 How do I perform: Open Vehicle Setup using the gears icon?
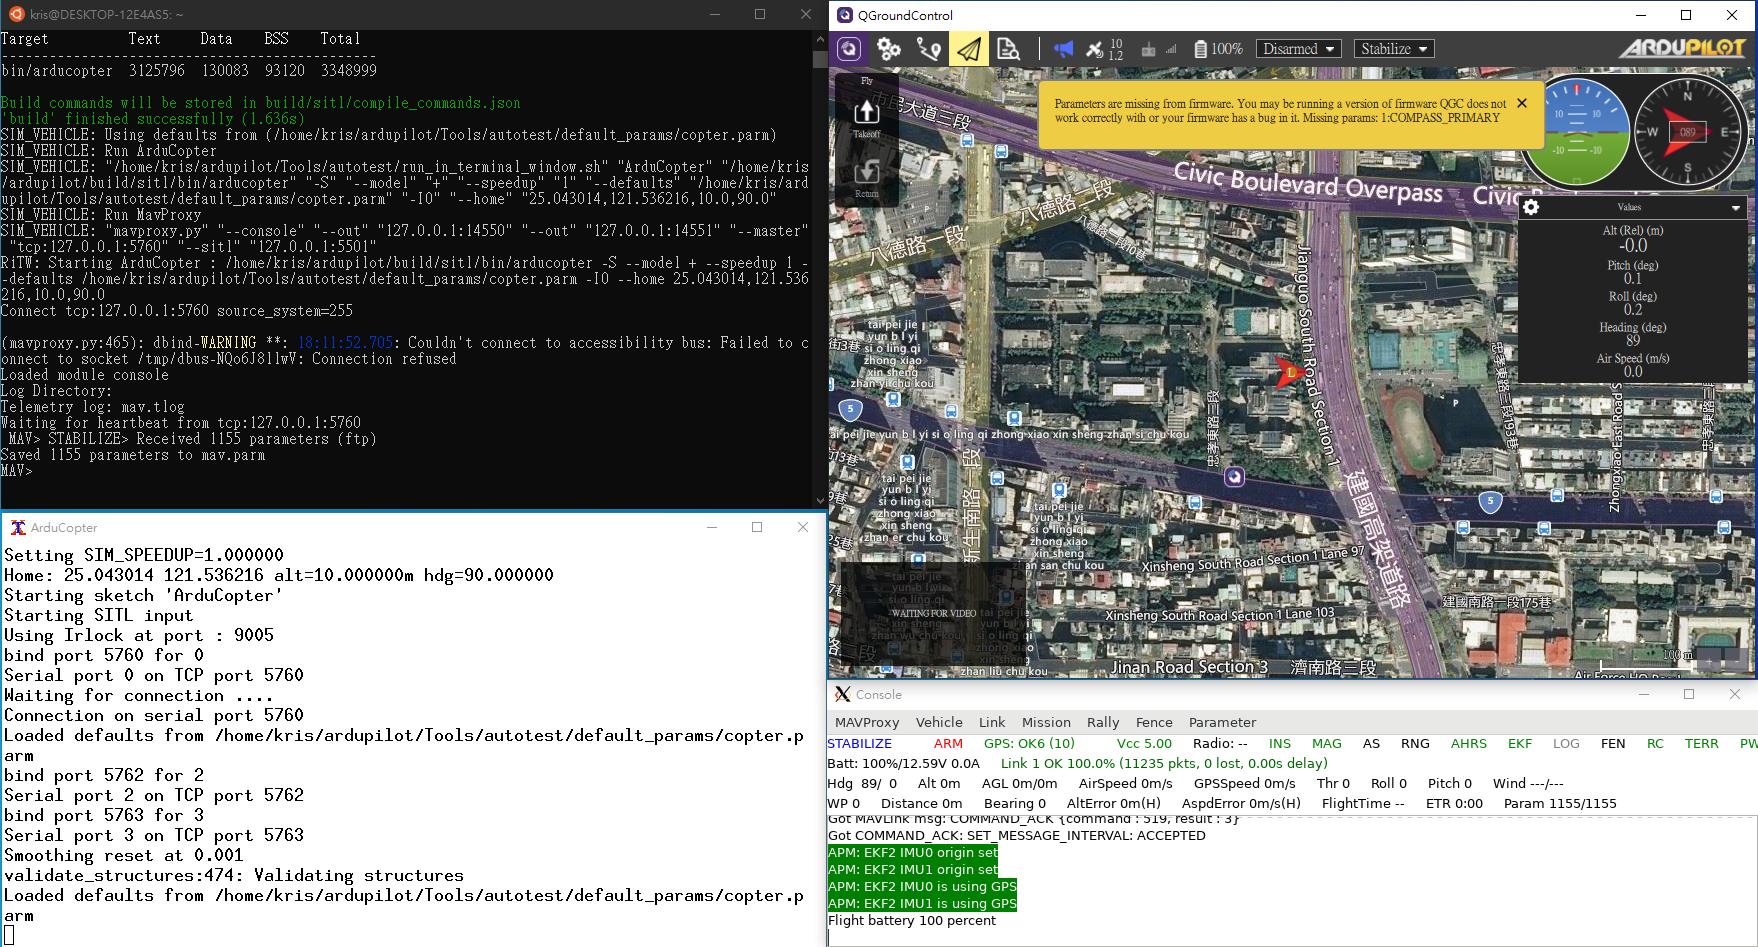click(888, 48)
